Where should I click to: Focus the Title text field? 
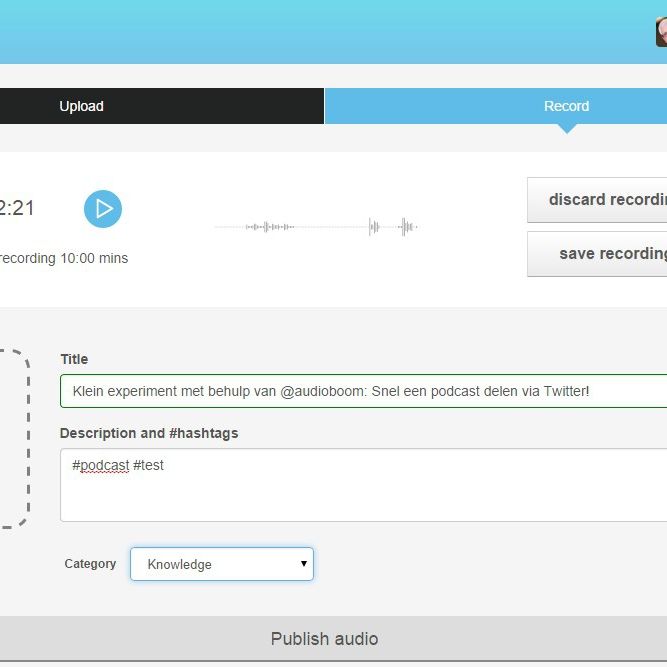tap(360, 391)
